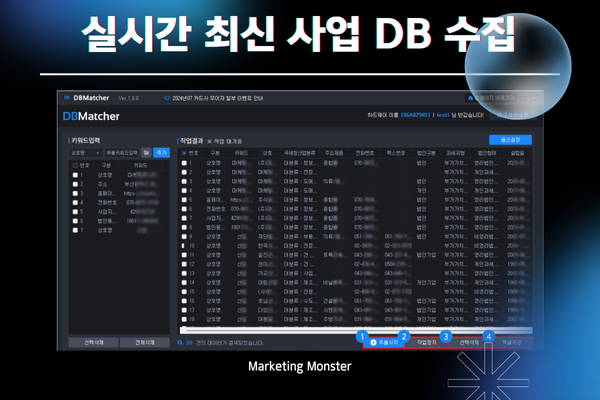Click 개인기업 cell in results row 14
The width and height of the screenshot is (600, 400).
426,282
